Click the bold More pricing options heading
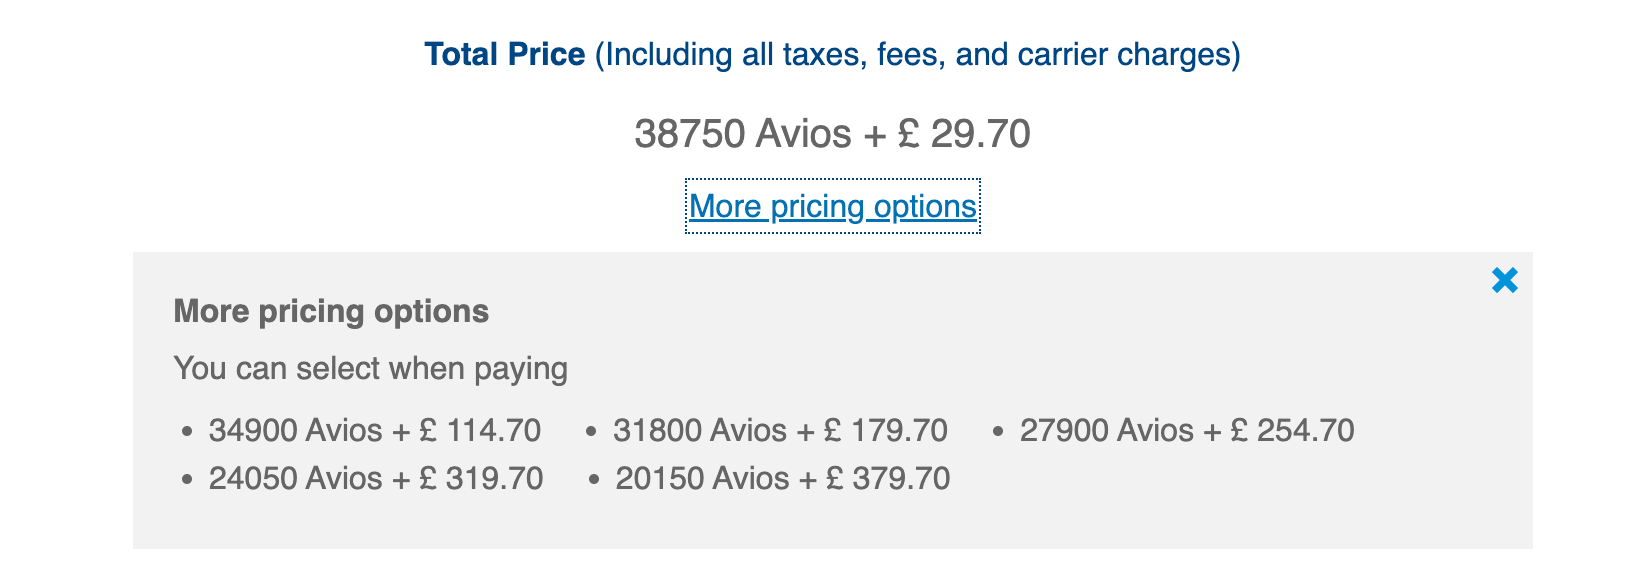This screenshot has width=1642, height=582. click(x=331, y=312)
